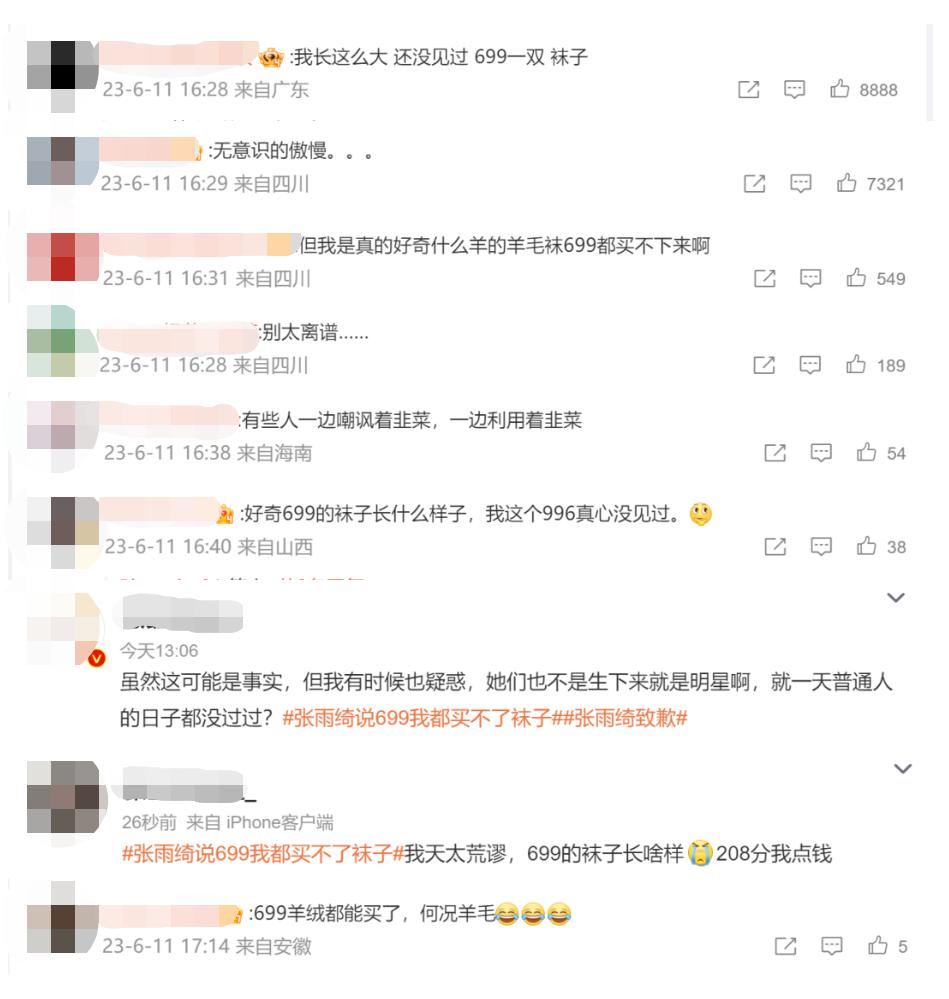The image size is (949, 999).
Task: Forward the 别太离谱 comment
Action: click(x=764, y=365)
